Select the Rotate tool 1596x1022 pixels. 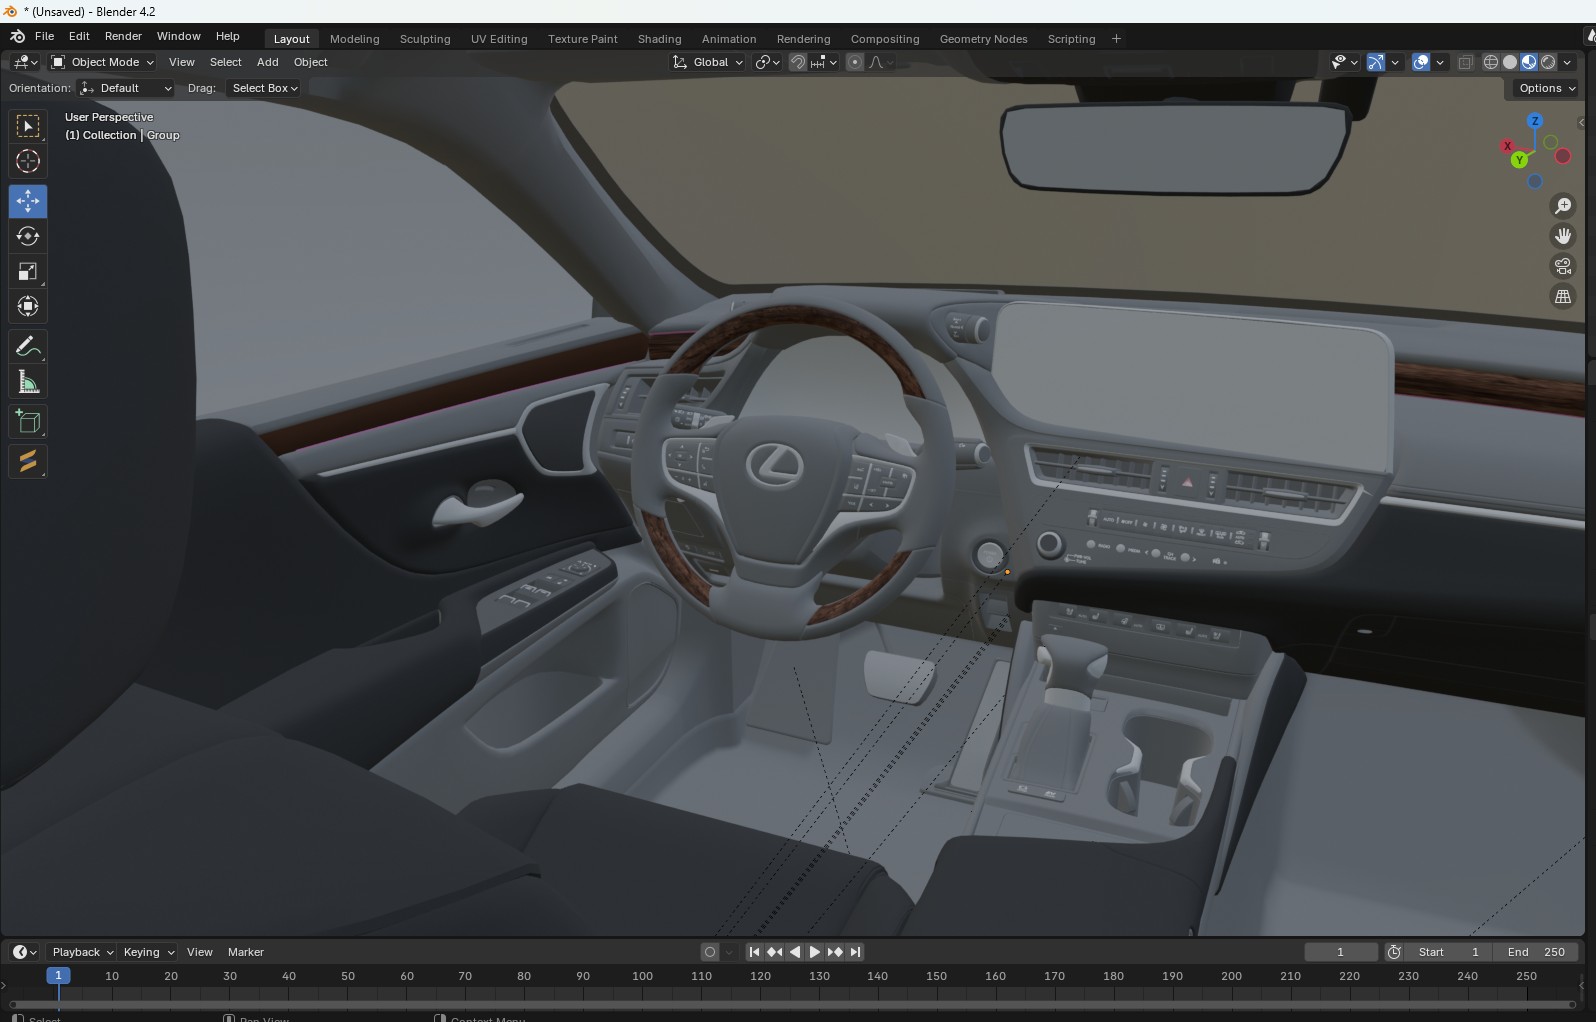28,236
